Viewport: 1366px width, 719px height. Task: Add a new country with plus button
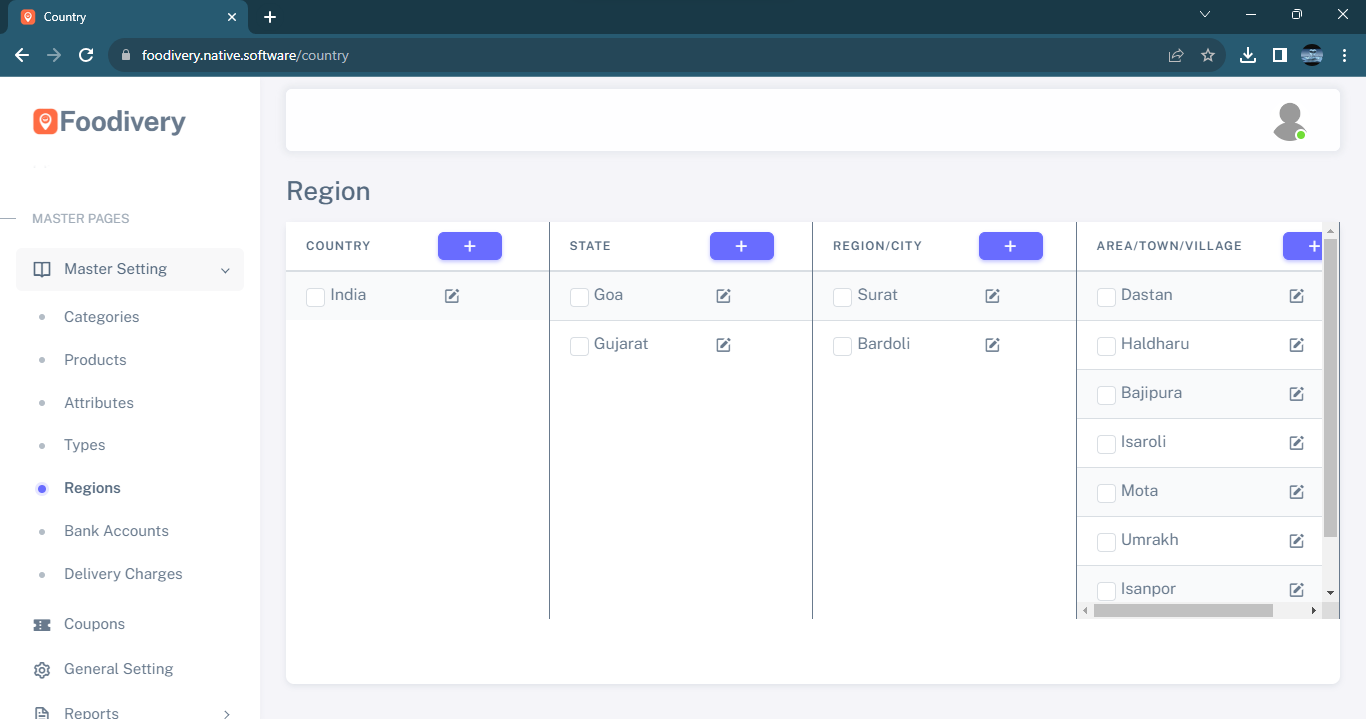point(469,246)
